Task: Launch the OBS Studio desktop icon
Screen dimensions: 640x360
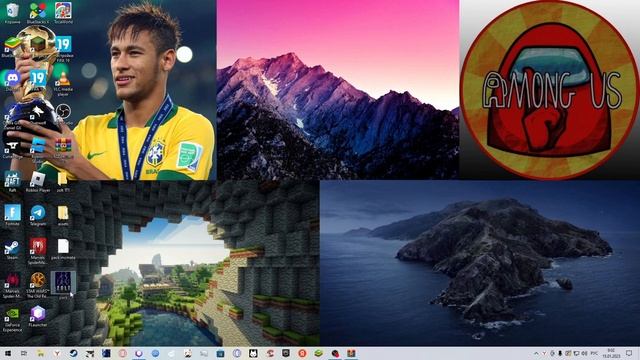Action: (x=63, y=112)
